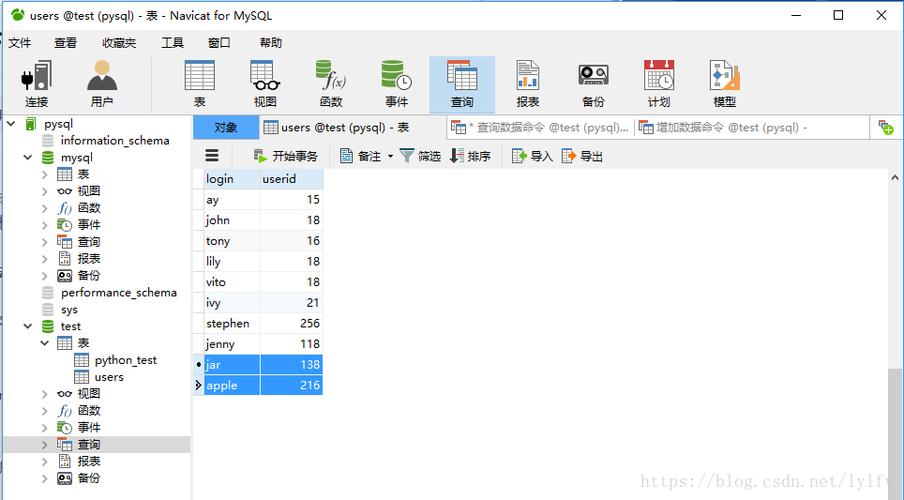Image resolution: width=904 pixels, height=500 pixels.
Task: Select the 查询 query toolbar icon
Action: [x=462, y=84]
